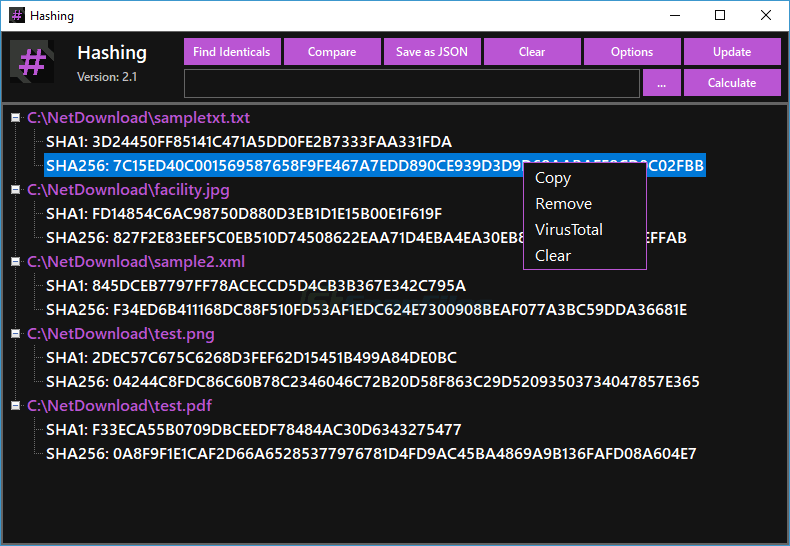
Task: Export results with Save as JSON
Action: pos(432,52)
